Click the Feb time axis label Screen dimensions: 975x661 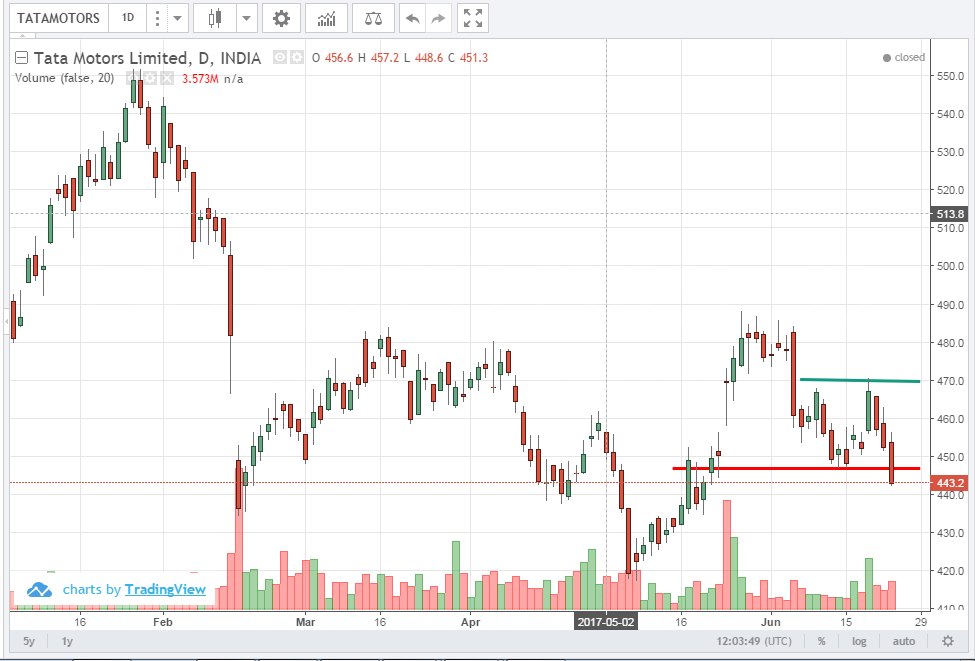pyautogui.click(x=162, y=622)
